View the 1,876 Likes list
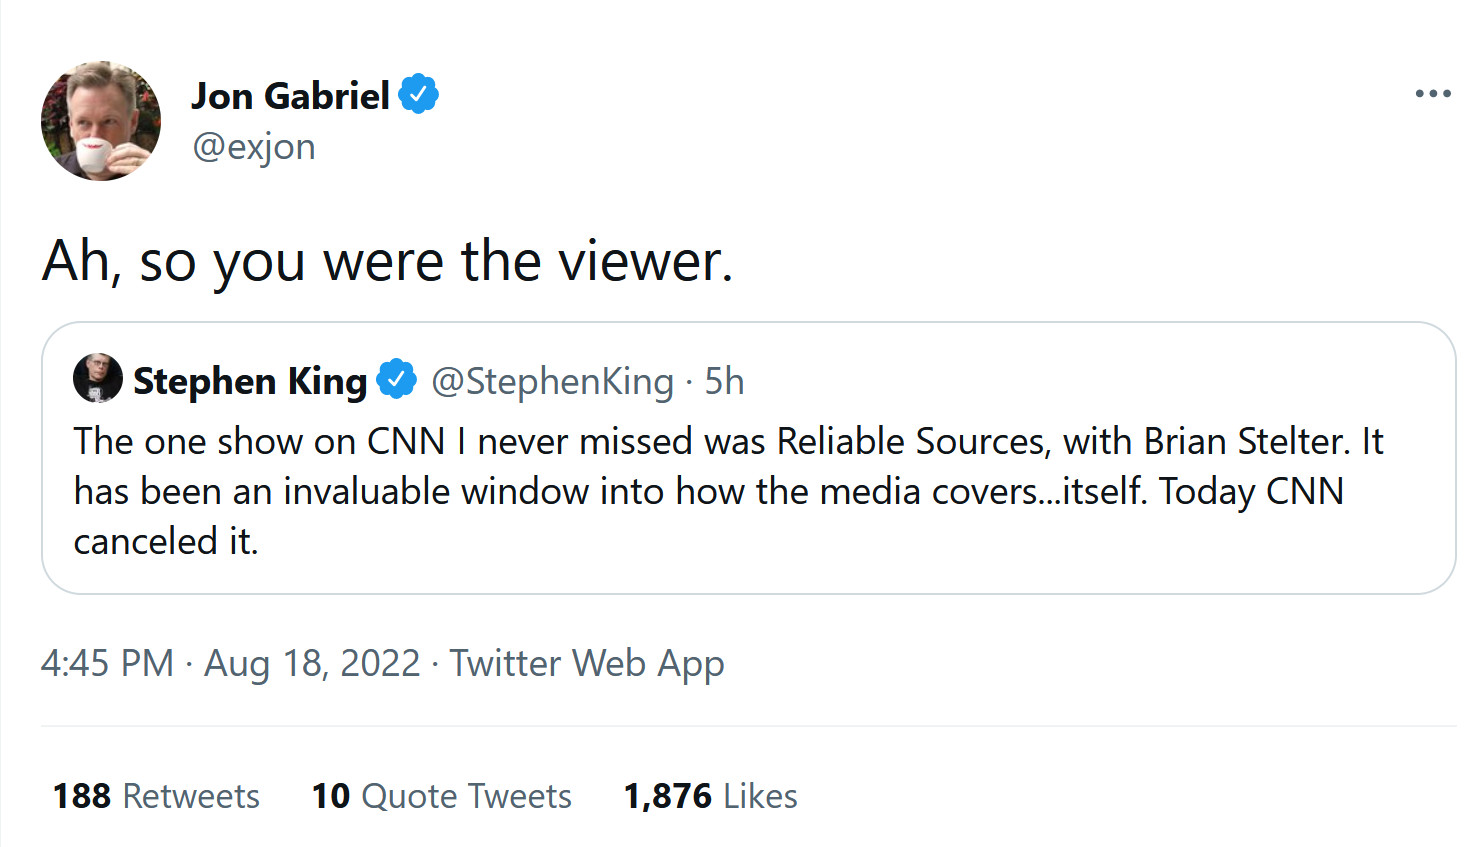This screenshot has width=1471, height=847. click(x=710, y=796)
